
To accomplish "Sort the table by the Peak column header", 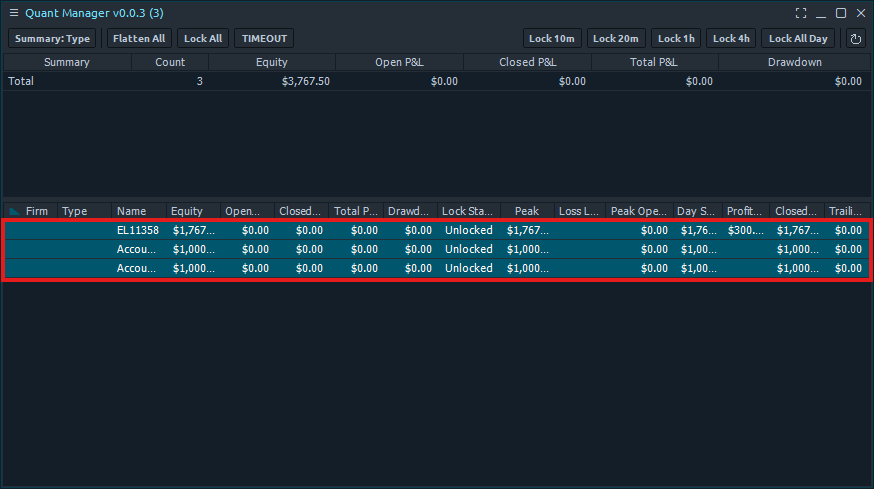I will 527,211.
